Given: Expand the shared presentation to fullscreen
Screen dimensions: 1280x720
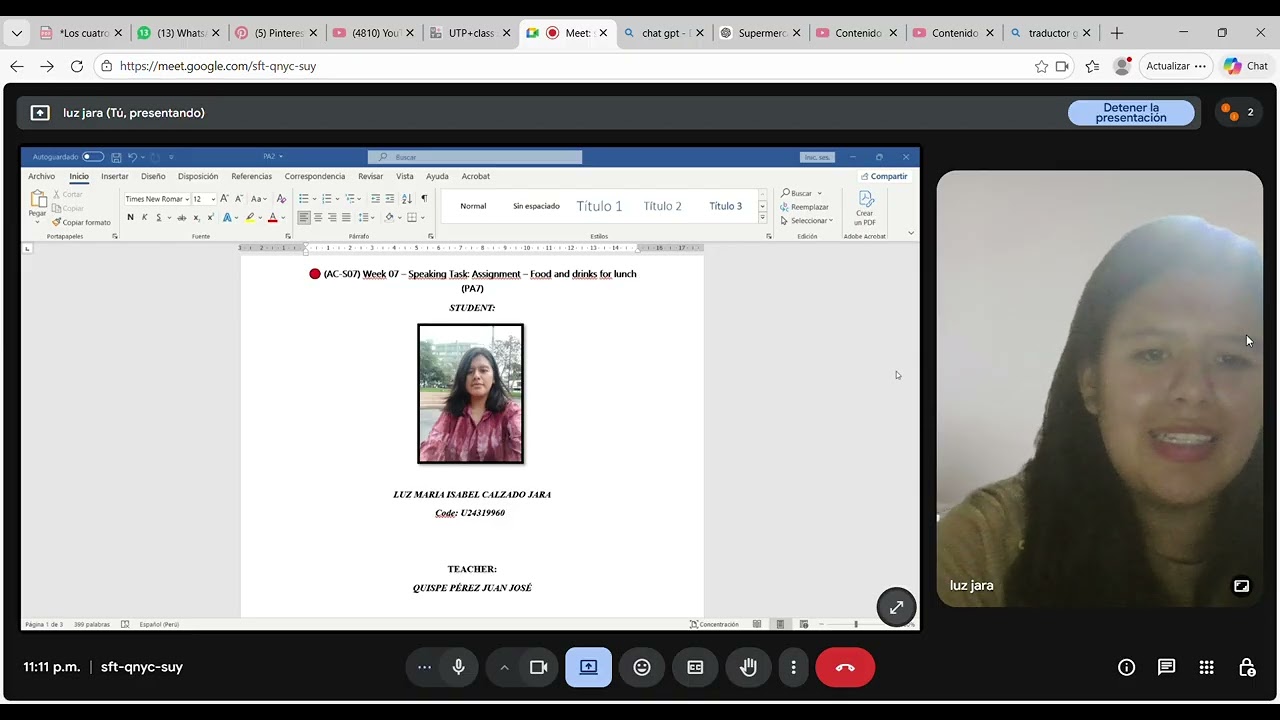Looking at the screenshot, I should tap(896, 607).
